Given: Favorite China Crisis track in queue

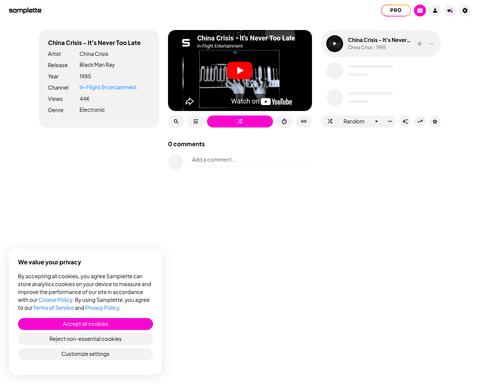Looking at the screenshot, I should point(420,44).
